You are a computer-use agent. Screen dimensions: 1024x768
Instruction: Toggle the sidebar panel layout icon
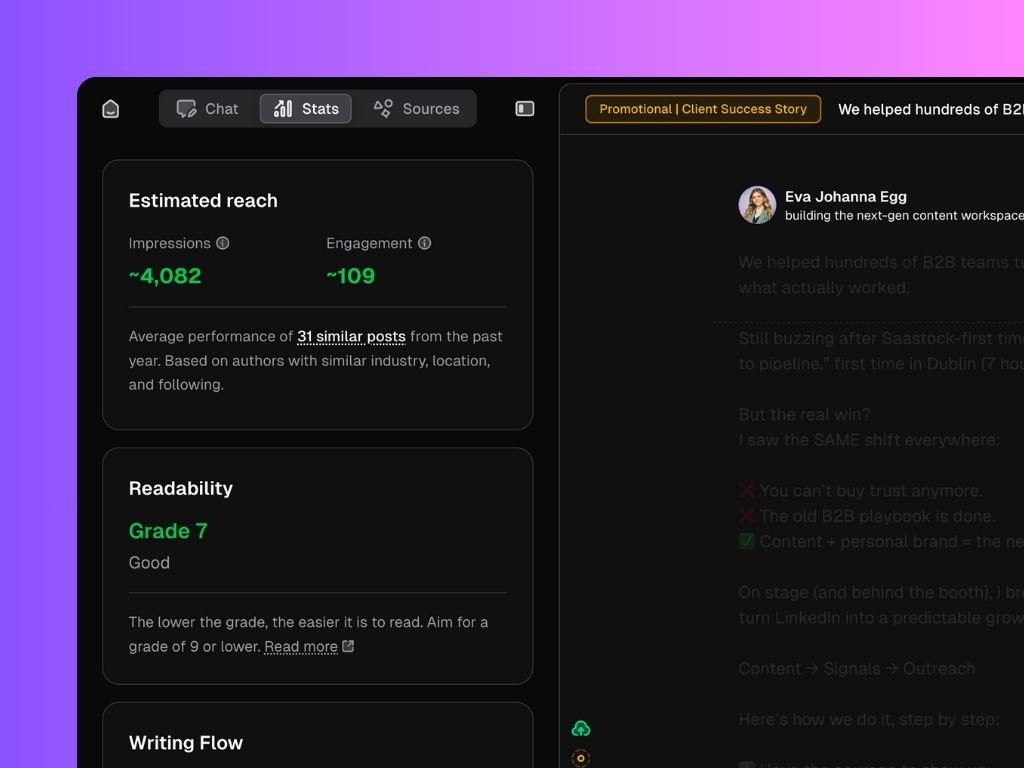525,108
